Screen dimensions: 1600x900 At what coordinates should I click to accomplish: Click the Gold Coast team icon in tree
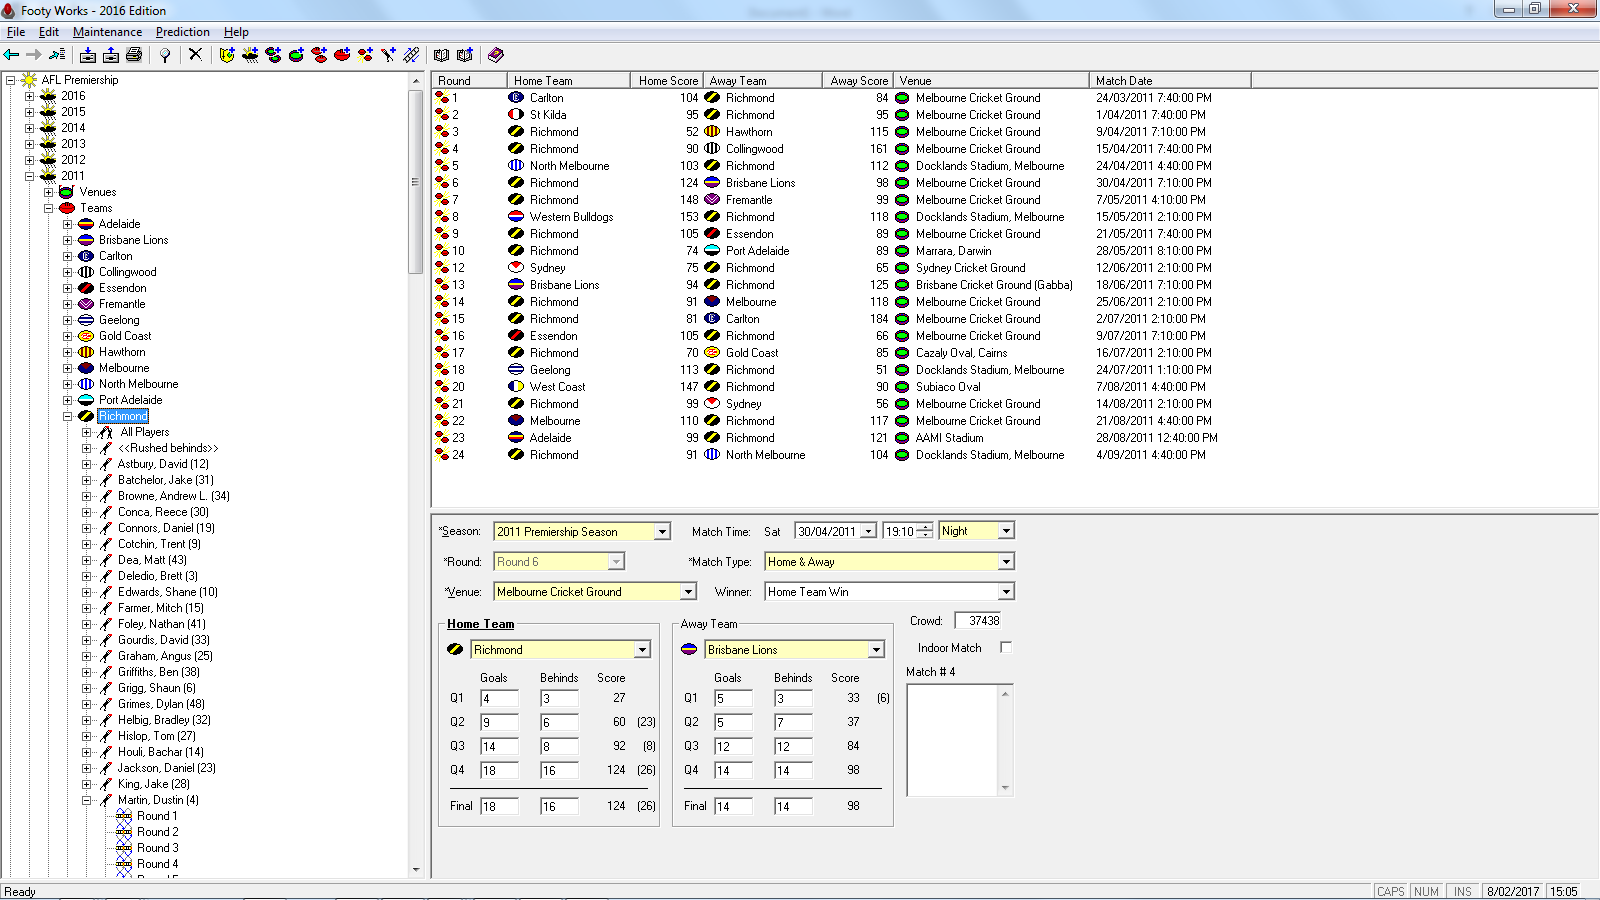tap(86, 336)
